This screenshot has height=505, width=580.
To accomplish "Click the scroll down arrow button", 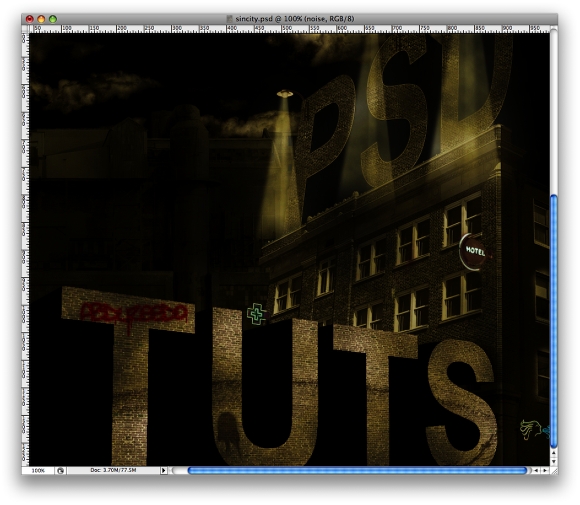I will pos(554,461).
